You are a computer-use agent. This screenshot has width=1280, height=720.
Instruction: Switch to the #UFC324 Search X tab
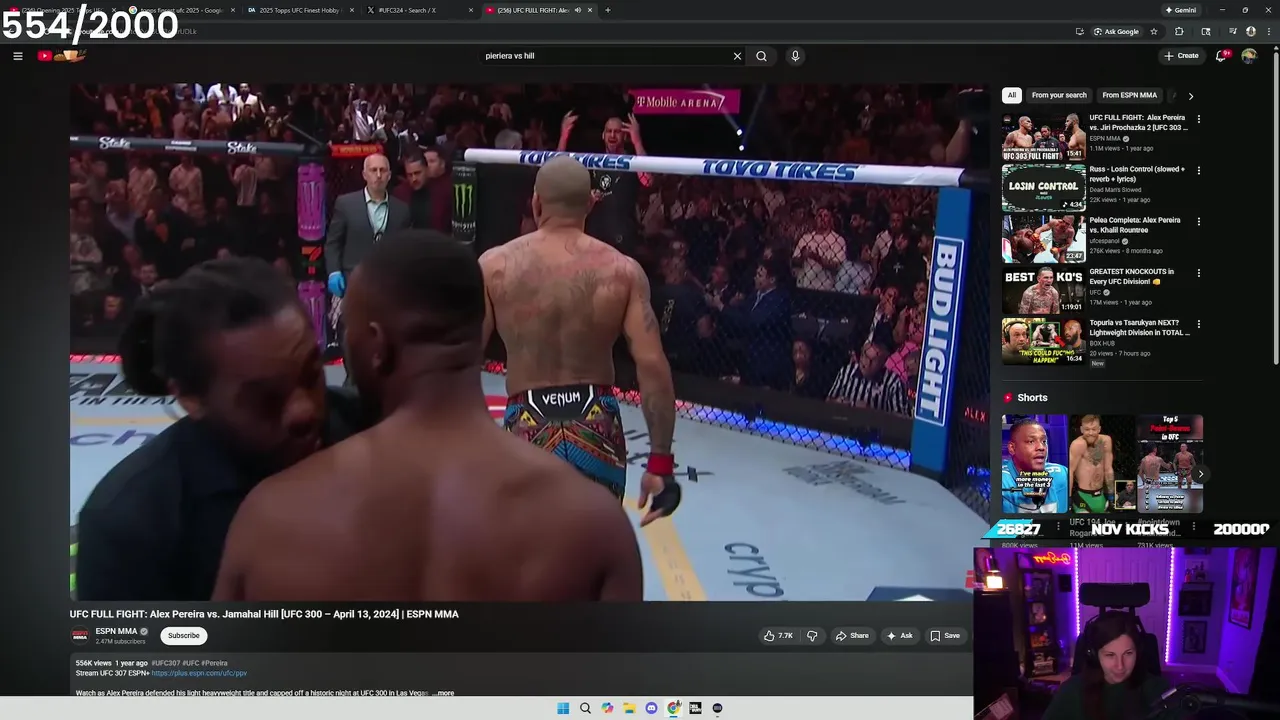tap(414, 10)
